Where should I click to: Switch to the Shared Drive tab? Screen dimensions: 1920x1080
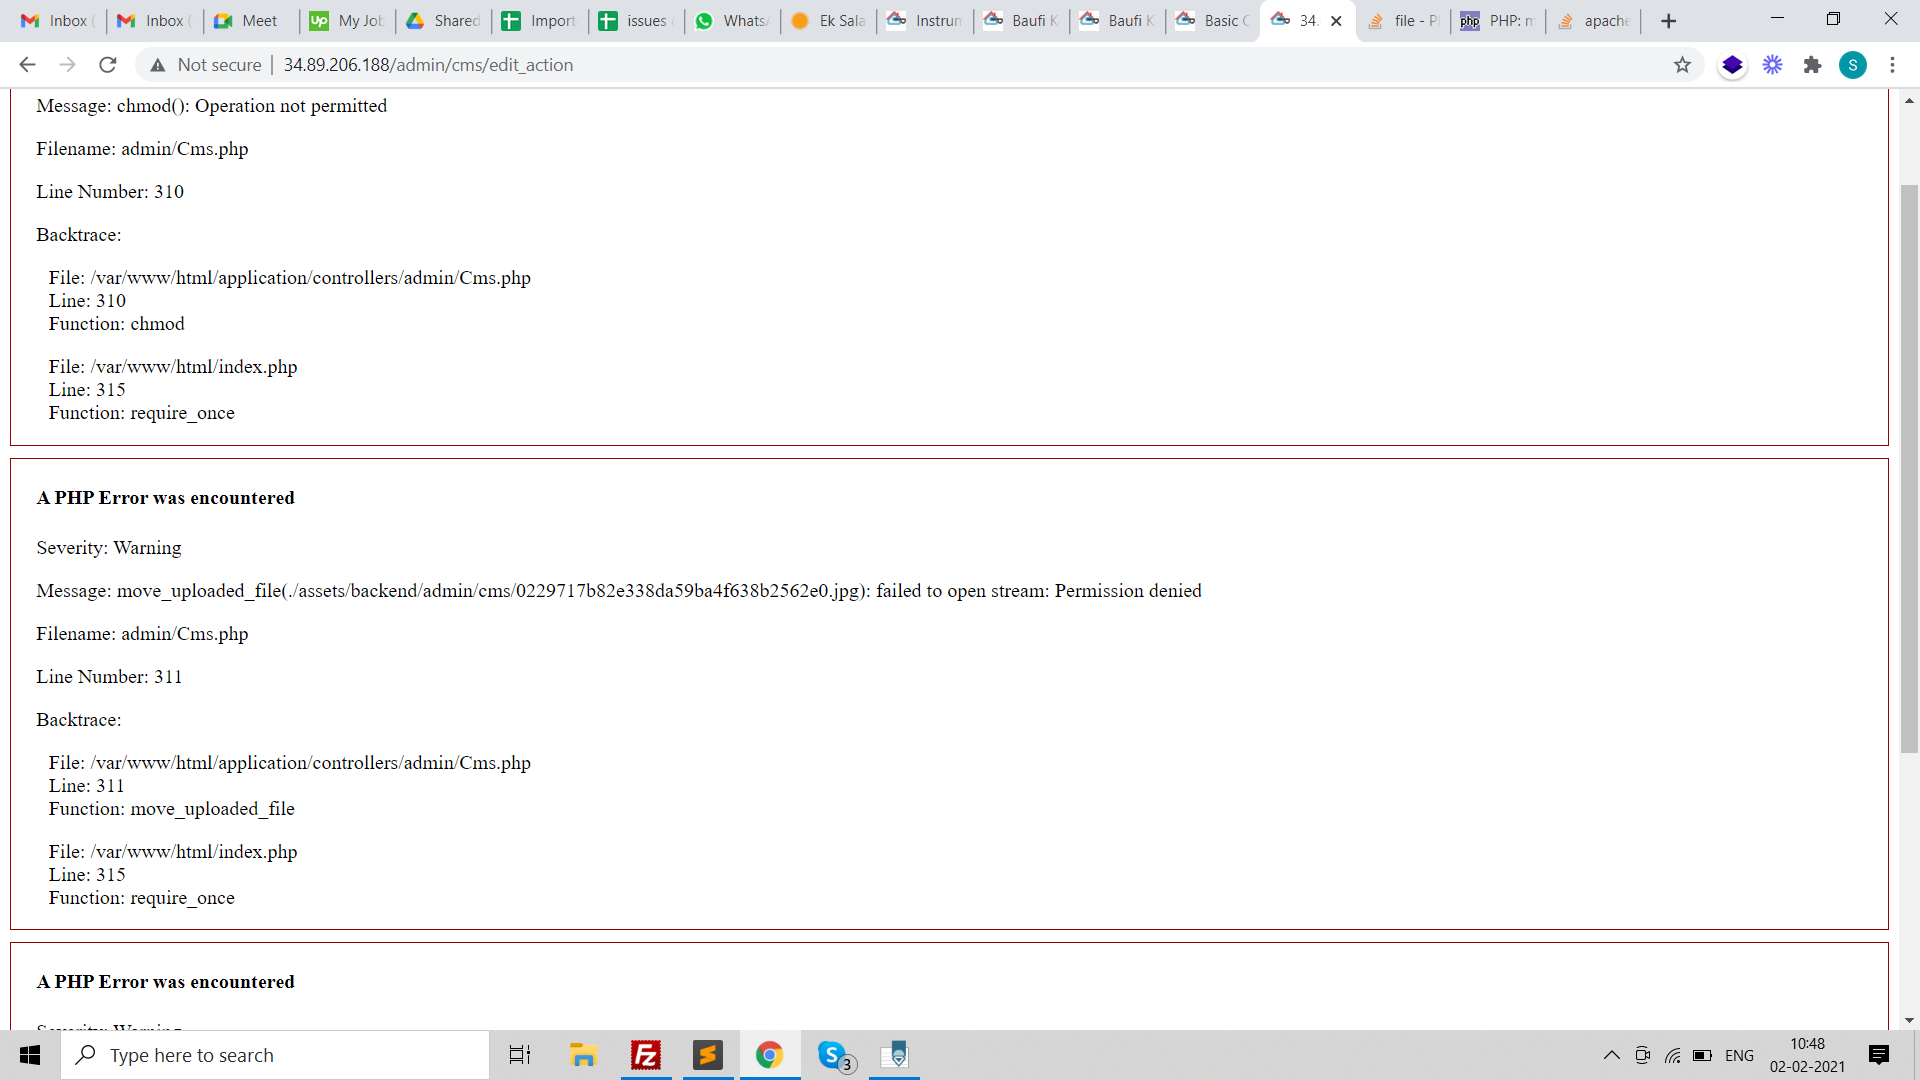[x=442, y=21]
